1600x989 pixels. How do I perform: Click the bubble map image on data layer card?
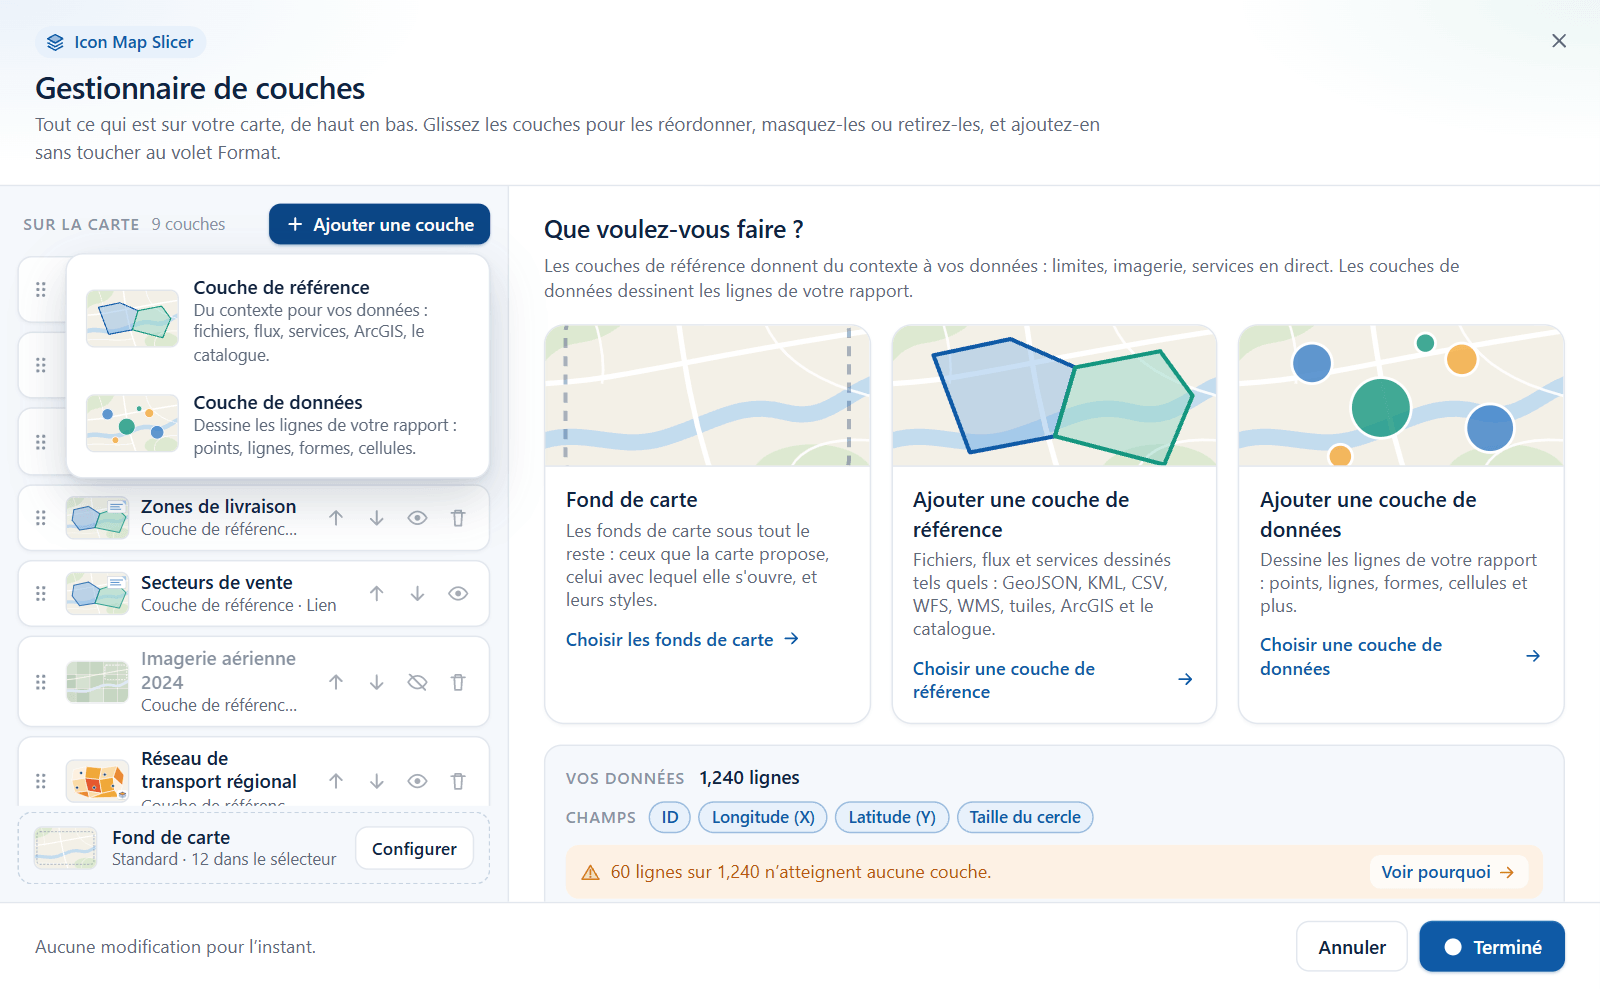tap(1401, 395)
